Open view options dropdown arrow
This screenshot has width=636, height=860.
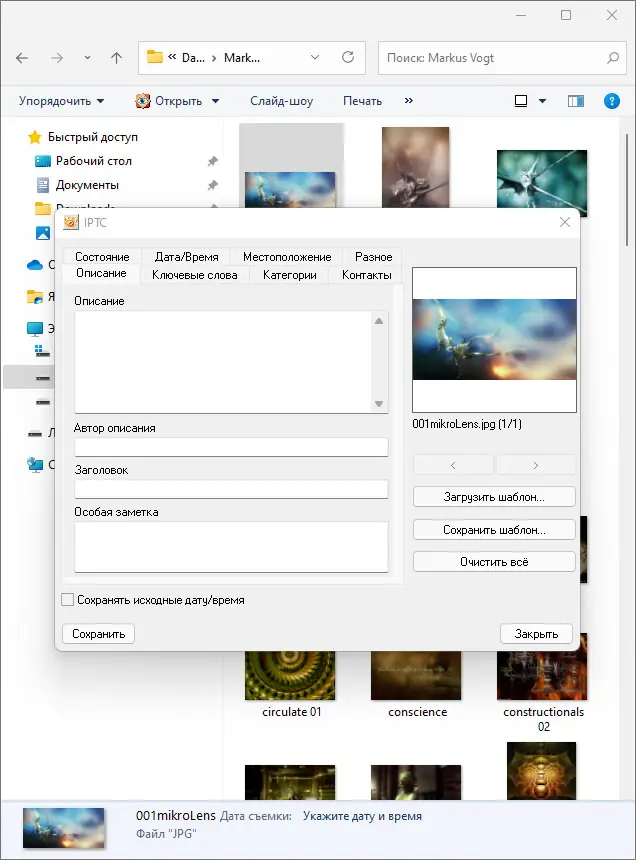(x=542, y=101)
